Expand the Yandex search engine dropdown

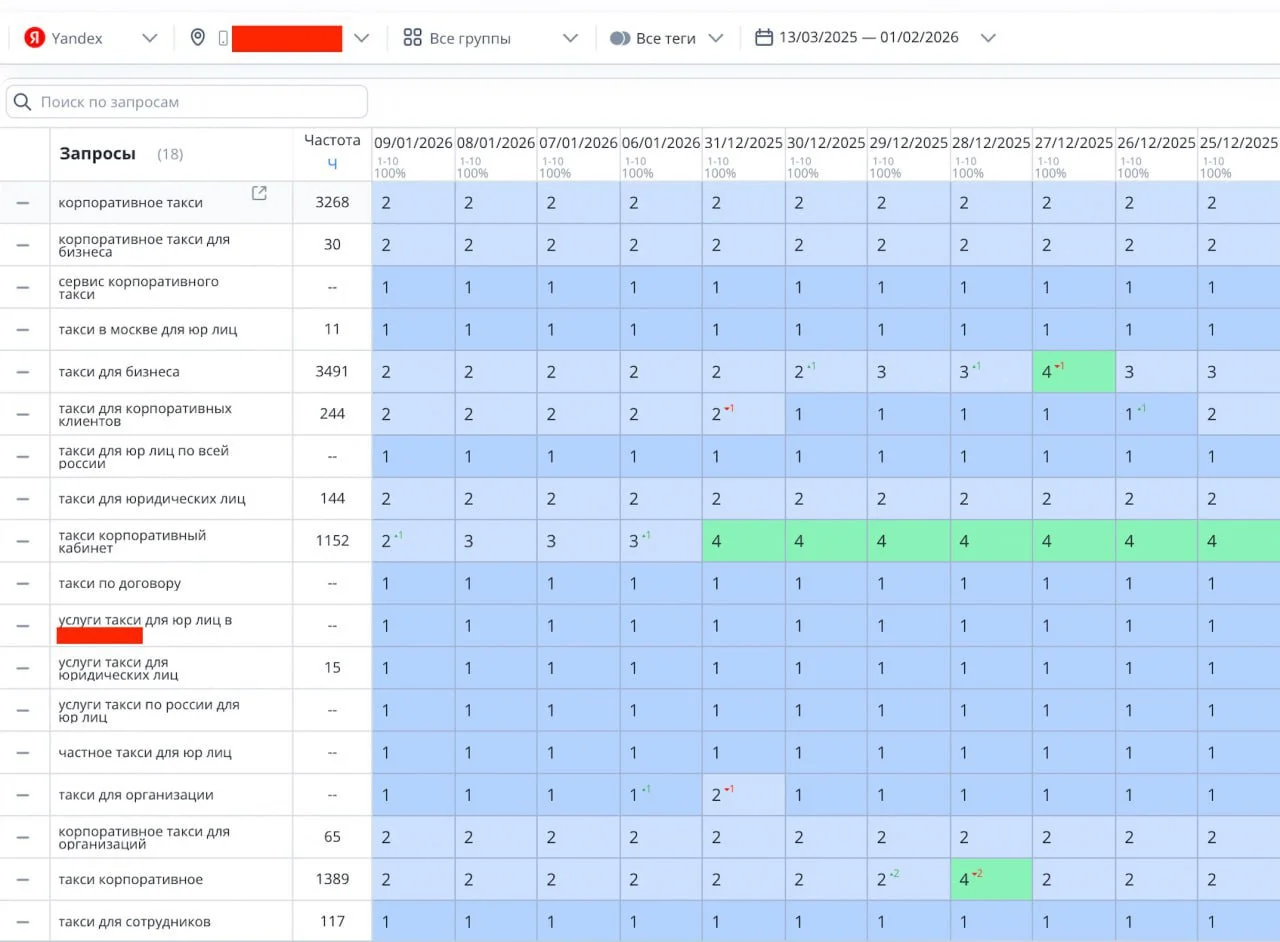click(x=150, y=38)
